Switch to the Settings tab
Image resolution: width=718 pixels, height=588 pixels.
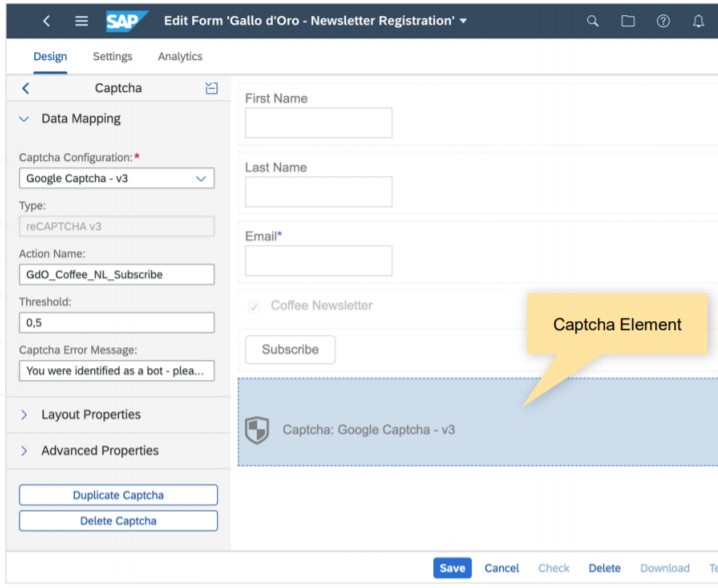[113, 57]
